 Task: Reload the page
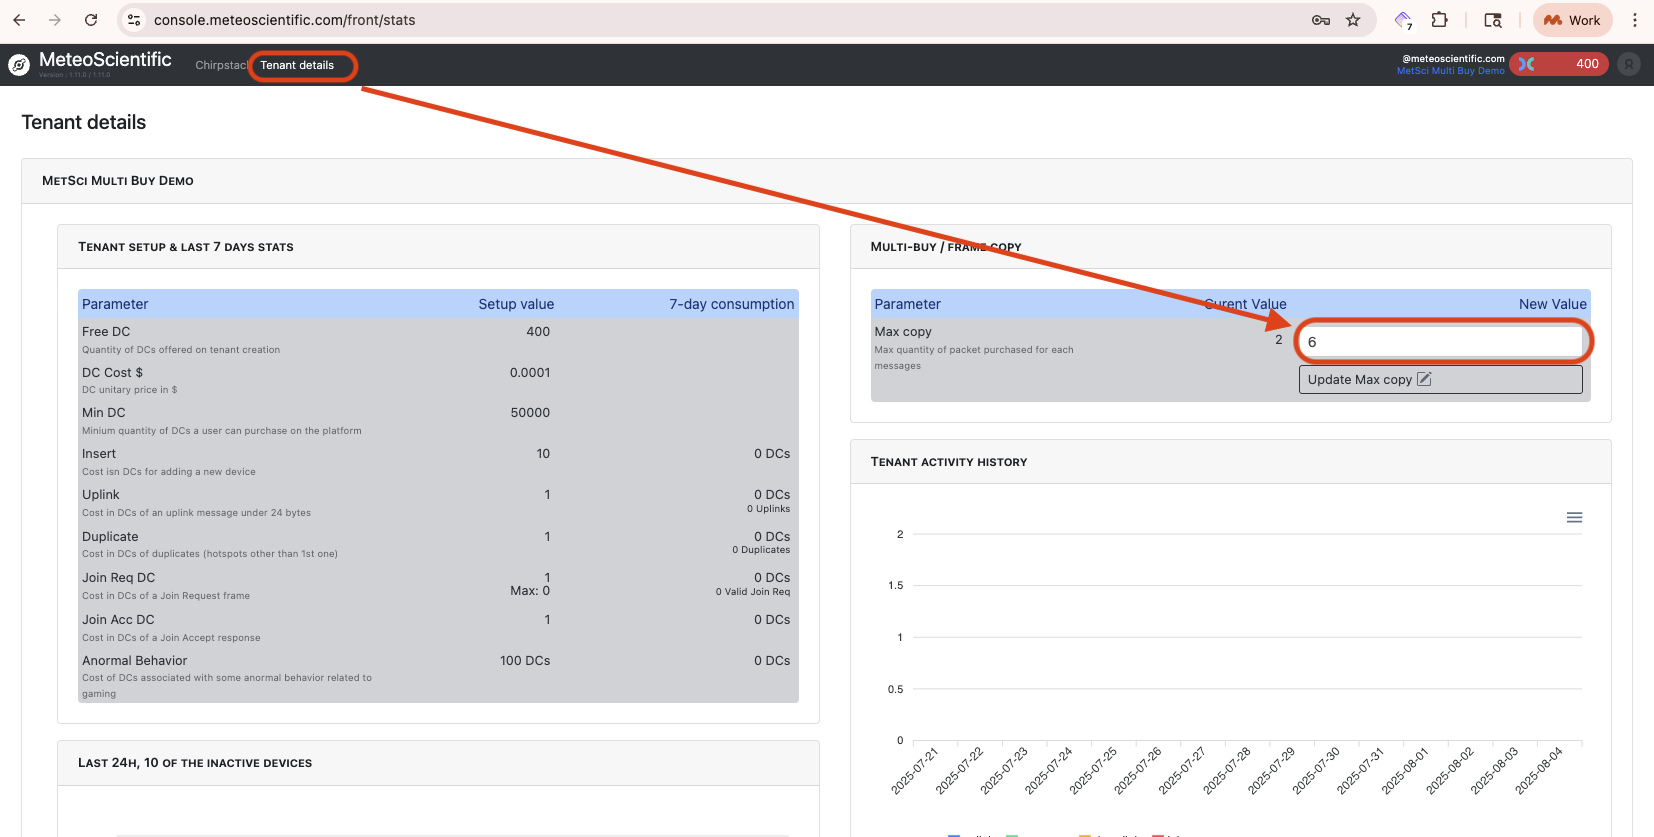coord(91,20)
